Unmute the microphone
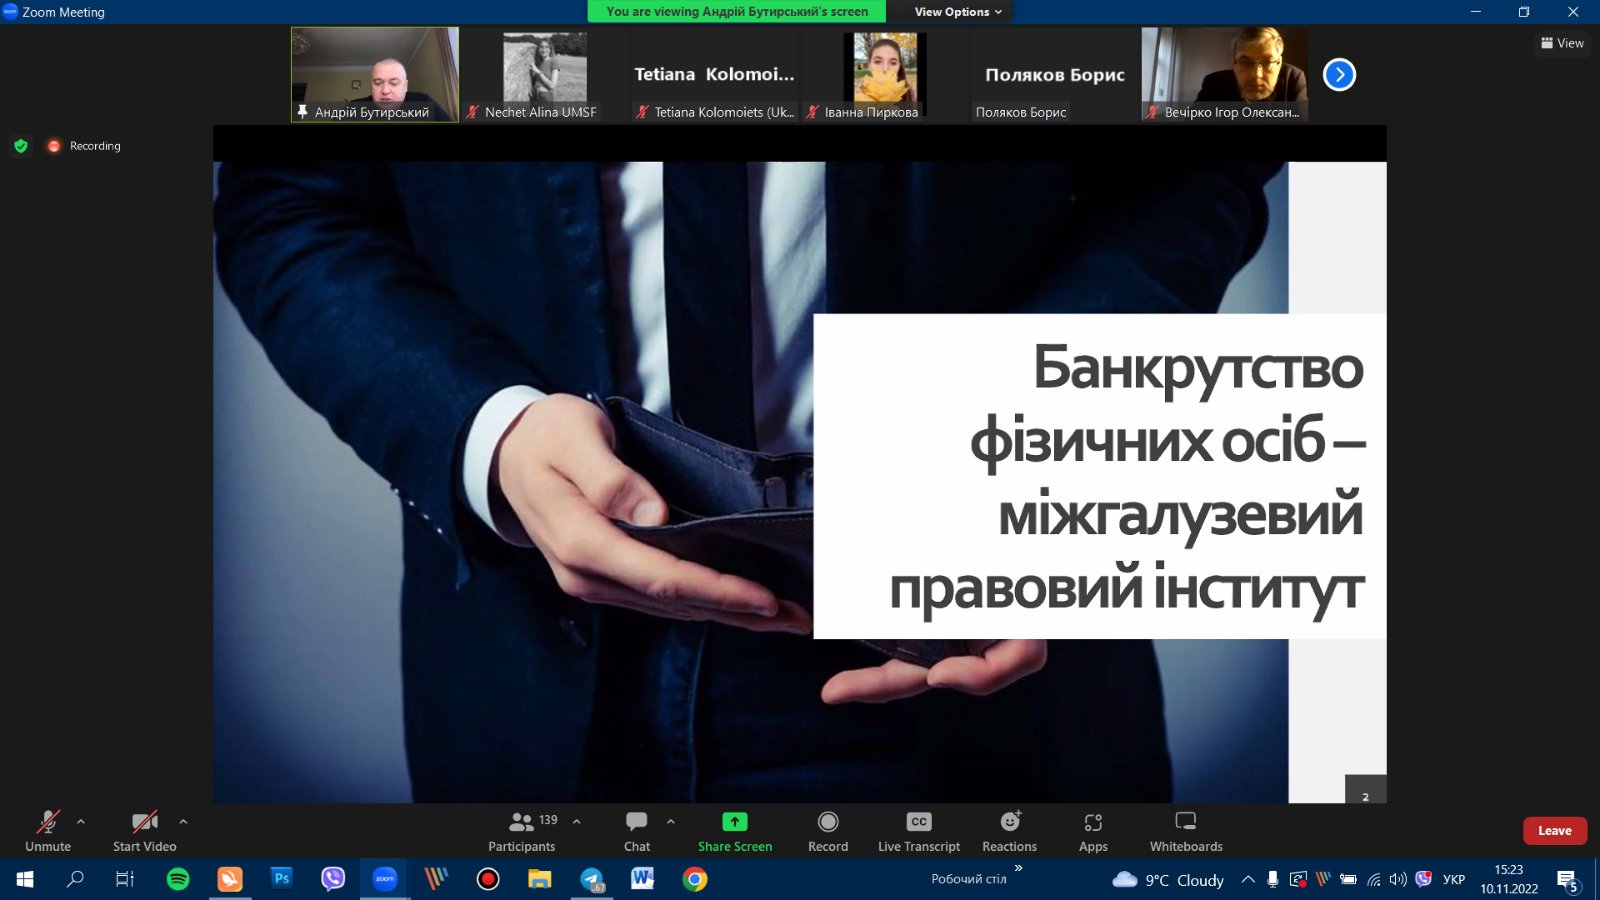The image size is (1600, 900). coord(48,831)
